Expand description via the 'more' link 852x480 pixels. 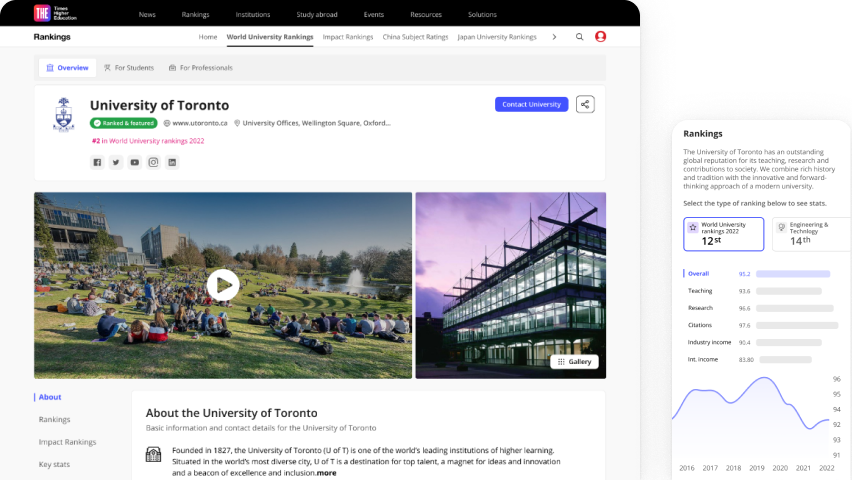(x=327, y=473)
